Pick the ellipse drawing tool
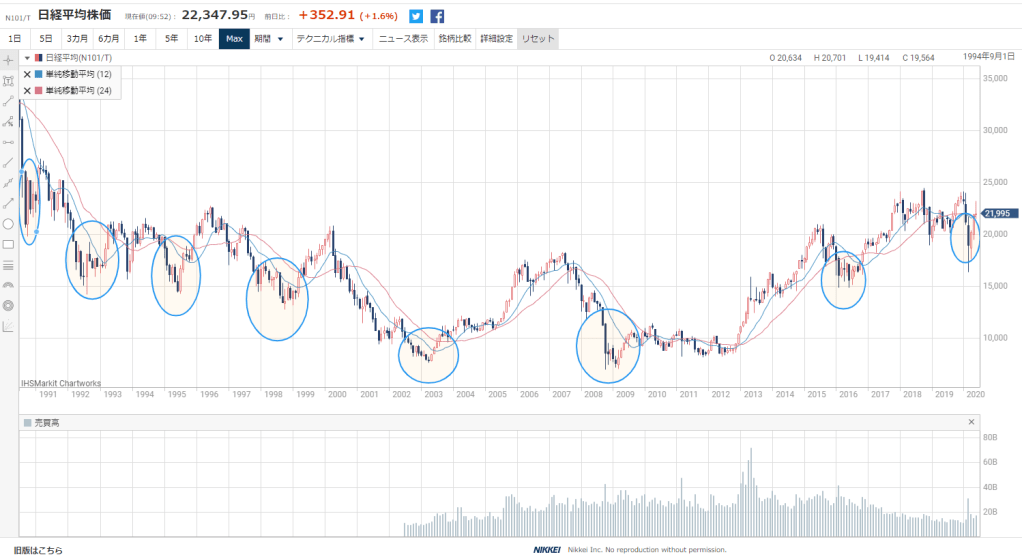This screenshot has width=1022, height=559. coord(8,223)
